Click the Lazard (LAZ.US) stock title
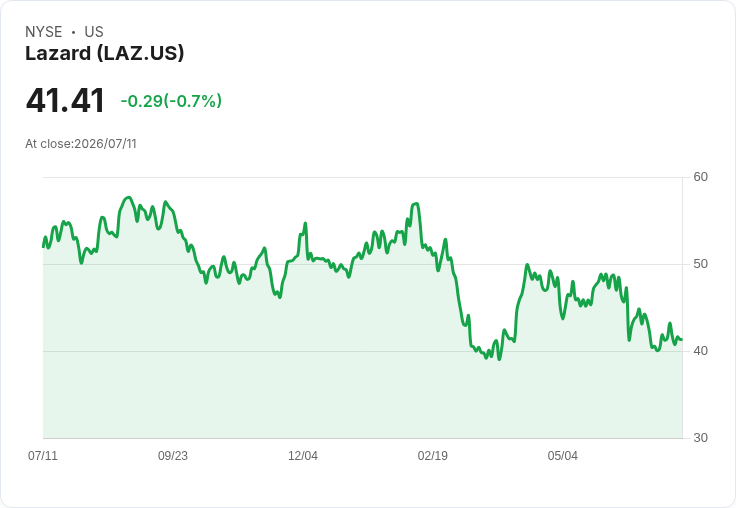Image resolution: width=736 pixels, height=508 pixels. [104, 54]
